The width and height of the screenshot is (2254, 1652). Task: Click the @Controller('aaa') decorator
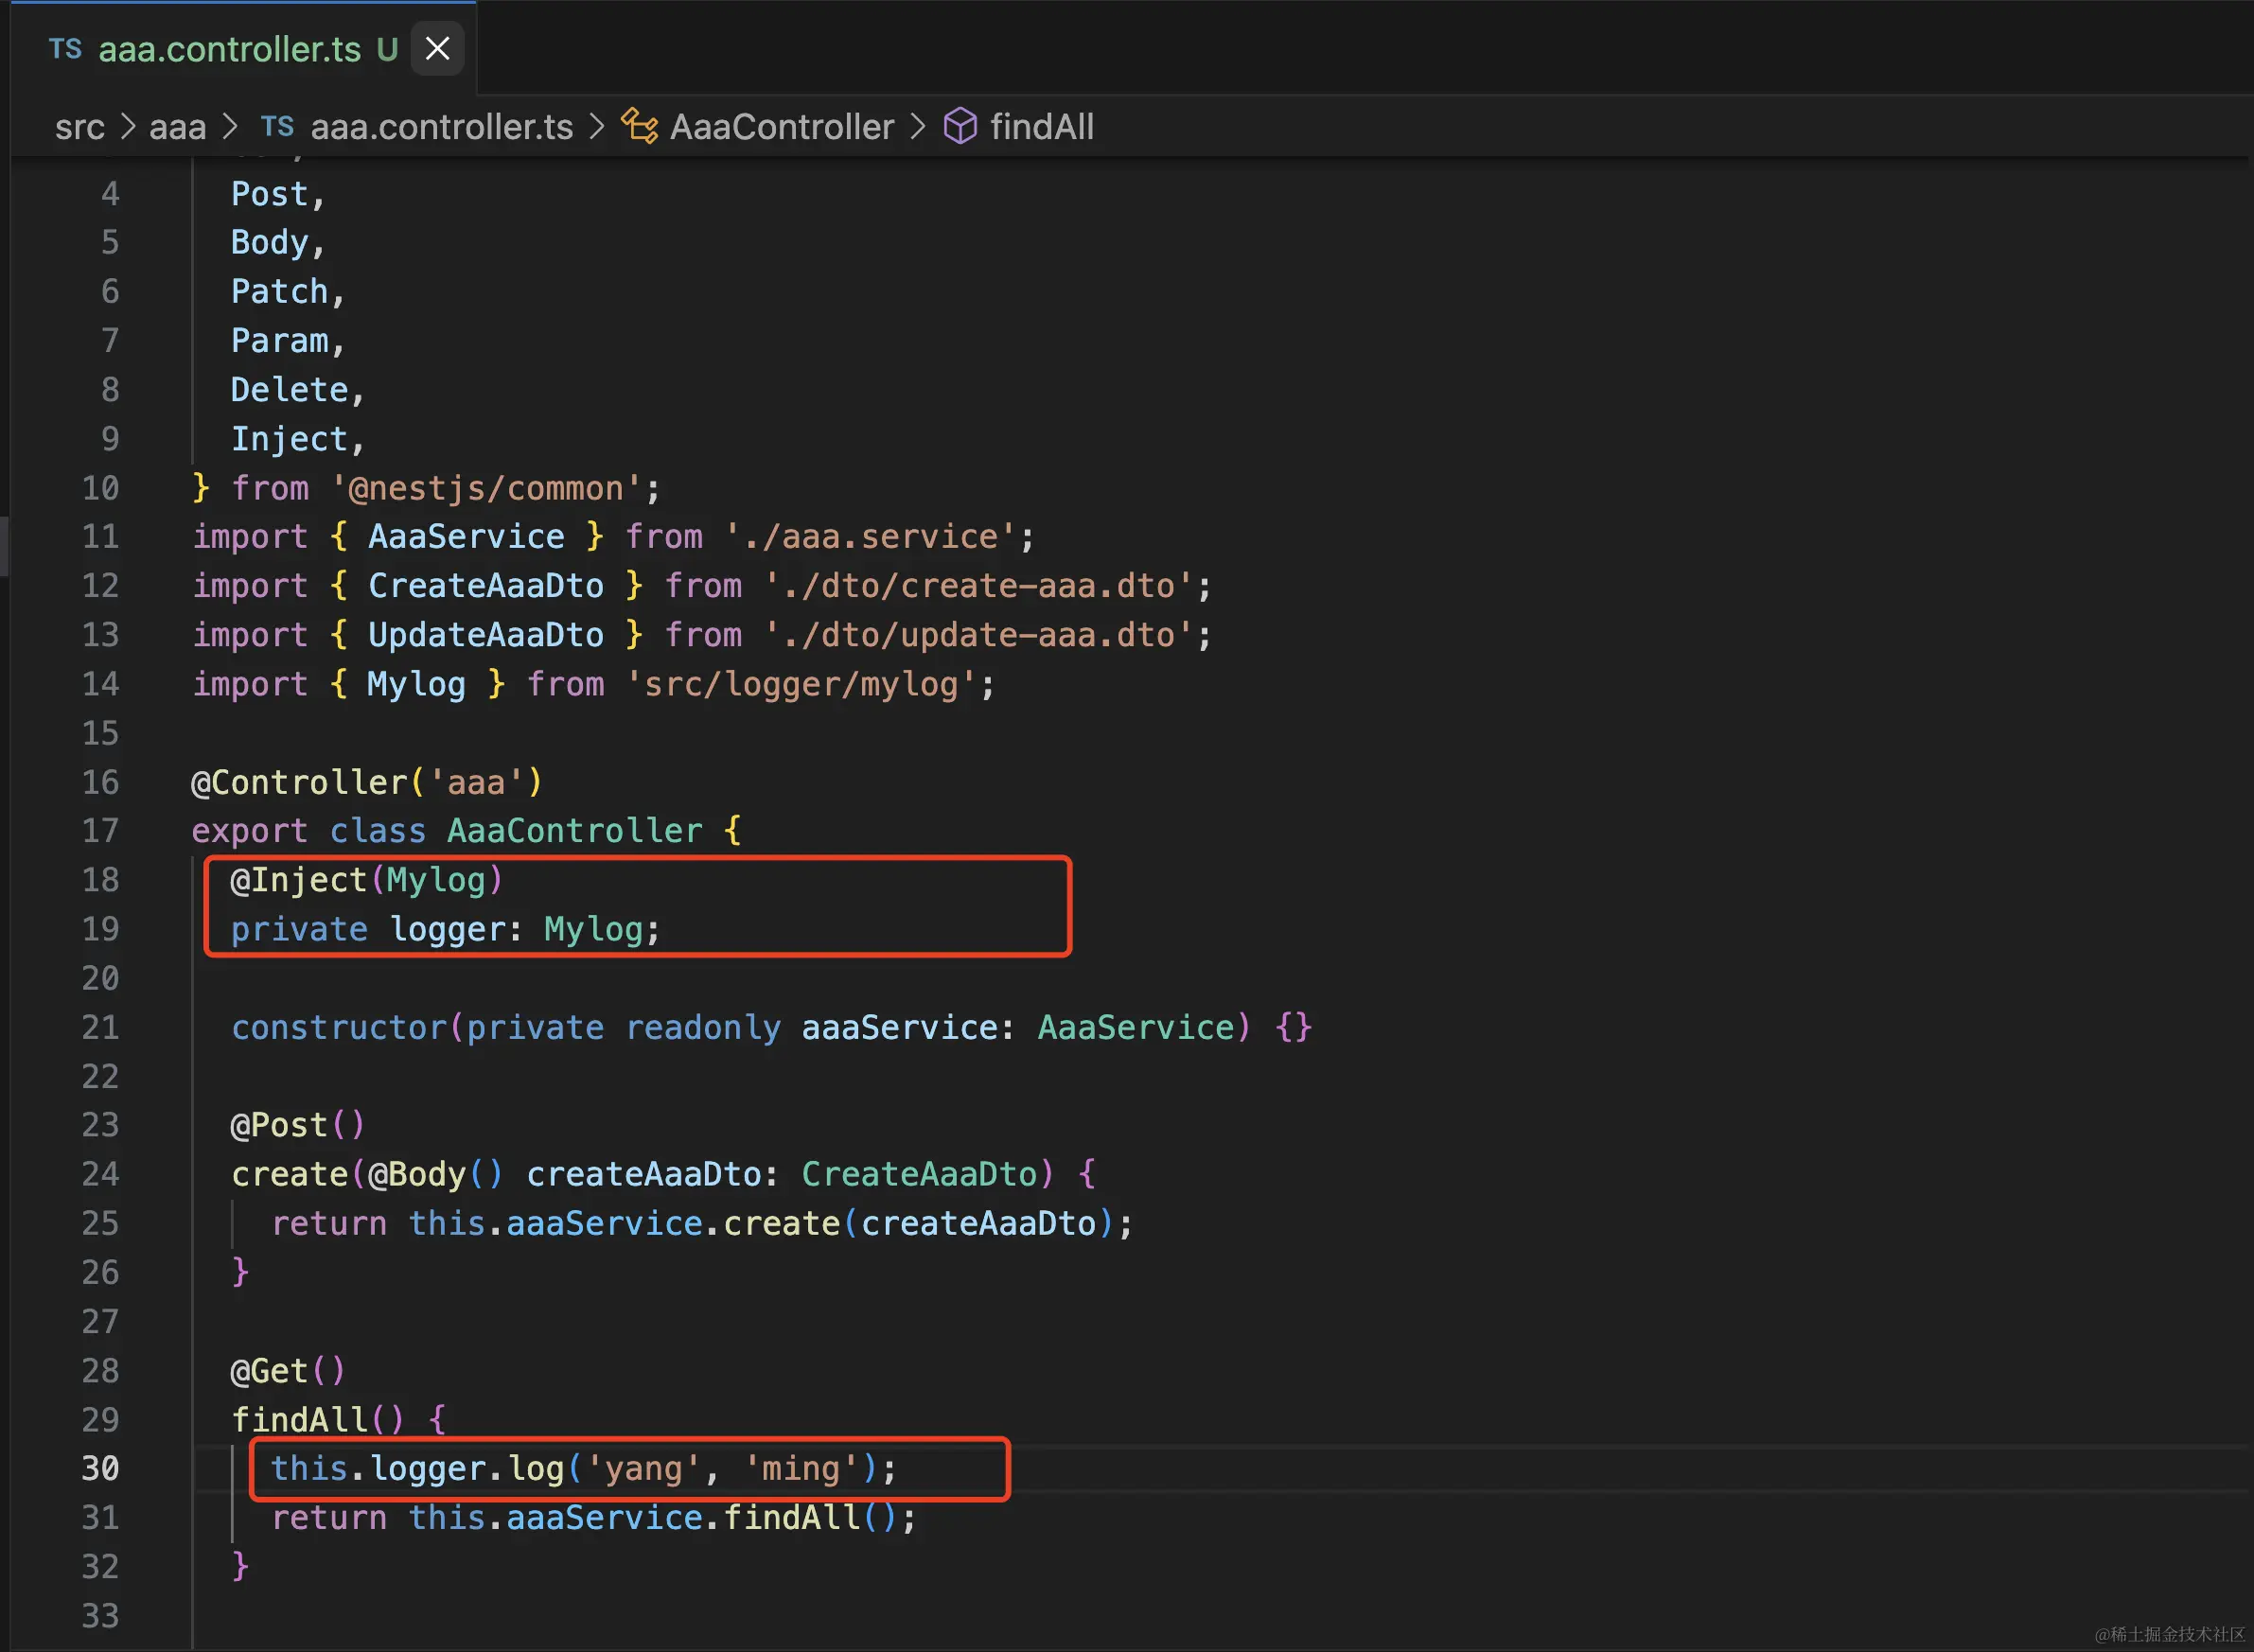coord(367,782)
